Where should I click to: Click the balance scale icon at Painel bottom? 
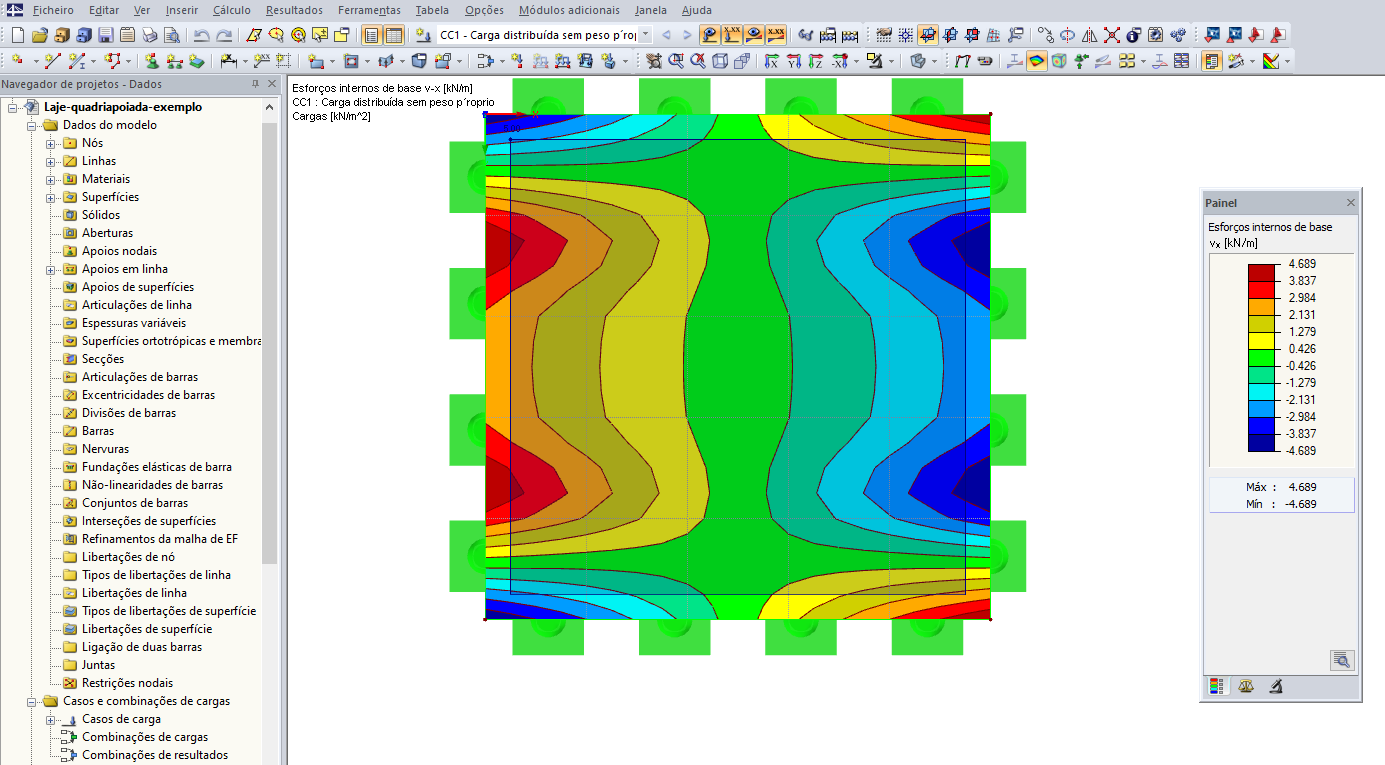[x=1246, y=687]
